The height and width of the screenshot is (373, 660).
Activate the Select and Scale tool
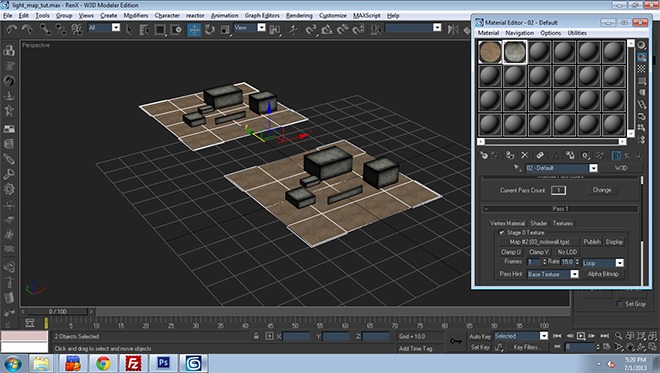click(225, 30)
